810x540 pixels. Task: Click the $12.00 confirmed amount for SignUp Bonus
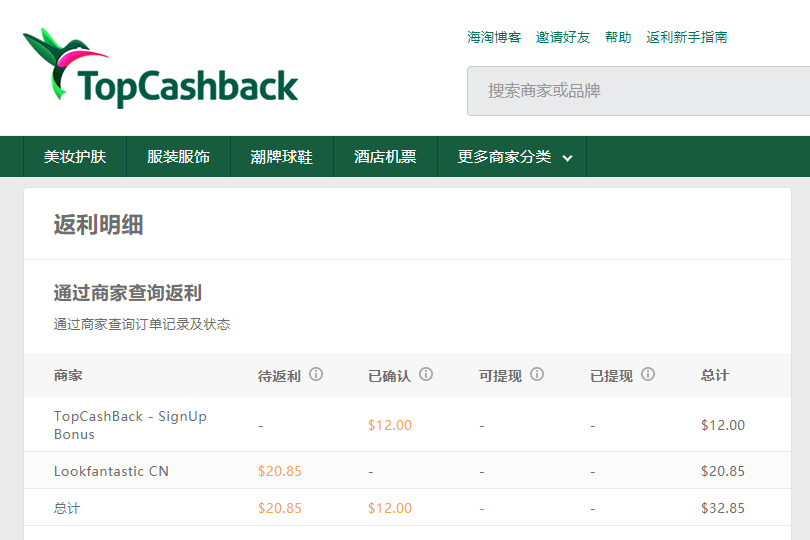coord(390,425)
